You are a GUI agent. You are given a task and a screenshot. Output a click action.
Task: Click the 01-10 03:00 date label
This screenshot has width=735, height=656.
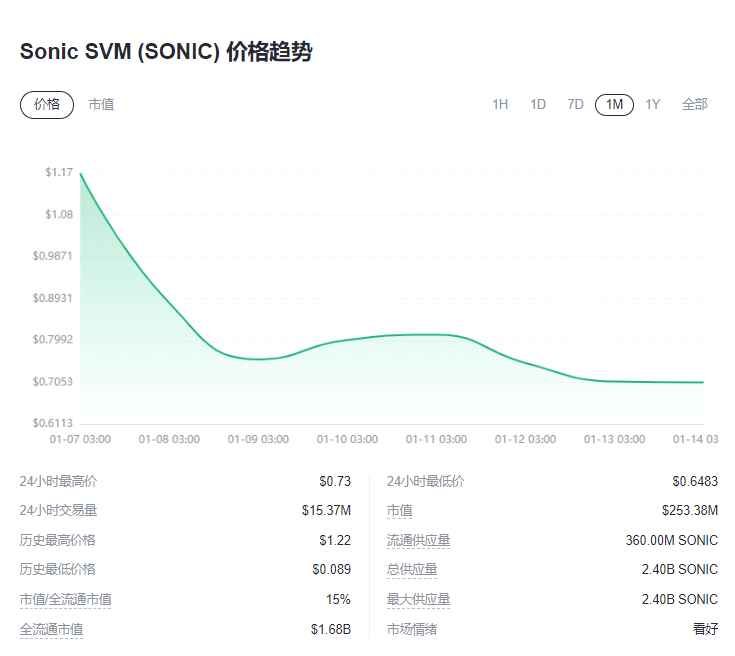(x=347, y=439)
